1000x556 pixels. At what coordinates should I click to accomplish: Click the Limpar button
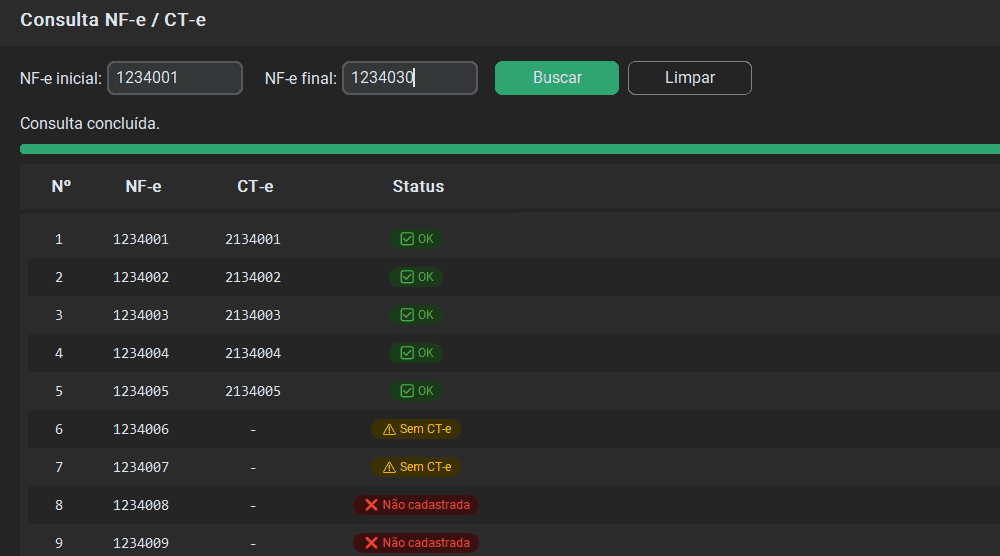(689, 78)
